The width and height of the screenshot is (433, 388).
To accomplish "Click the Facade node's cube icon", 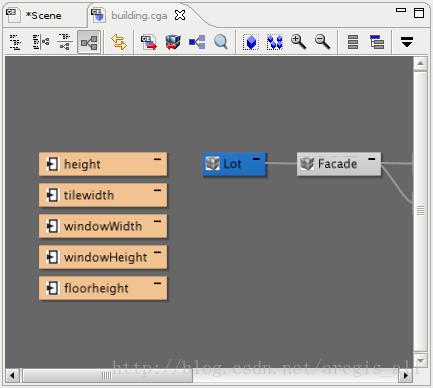I will 307,163.
